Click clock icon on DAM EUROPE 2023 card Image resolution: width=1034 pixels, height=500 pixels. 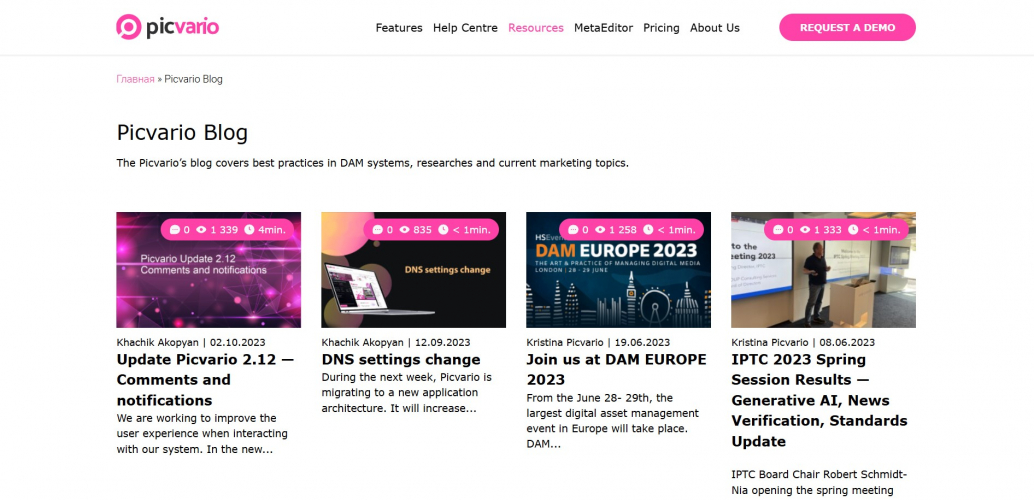(x=648, y=230)
